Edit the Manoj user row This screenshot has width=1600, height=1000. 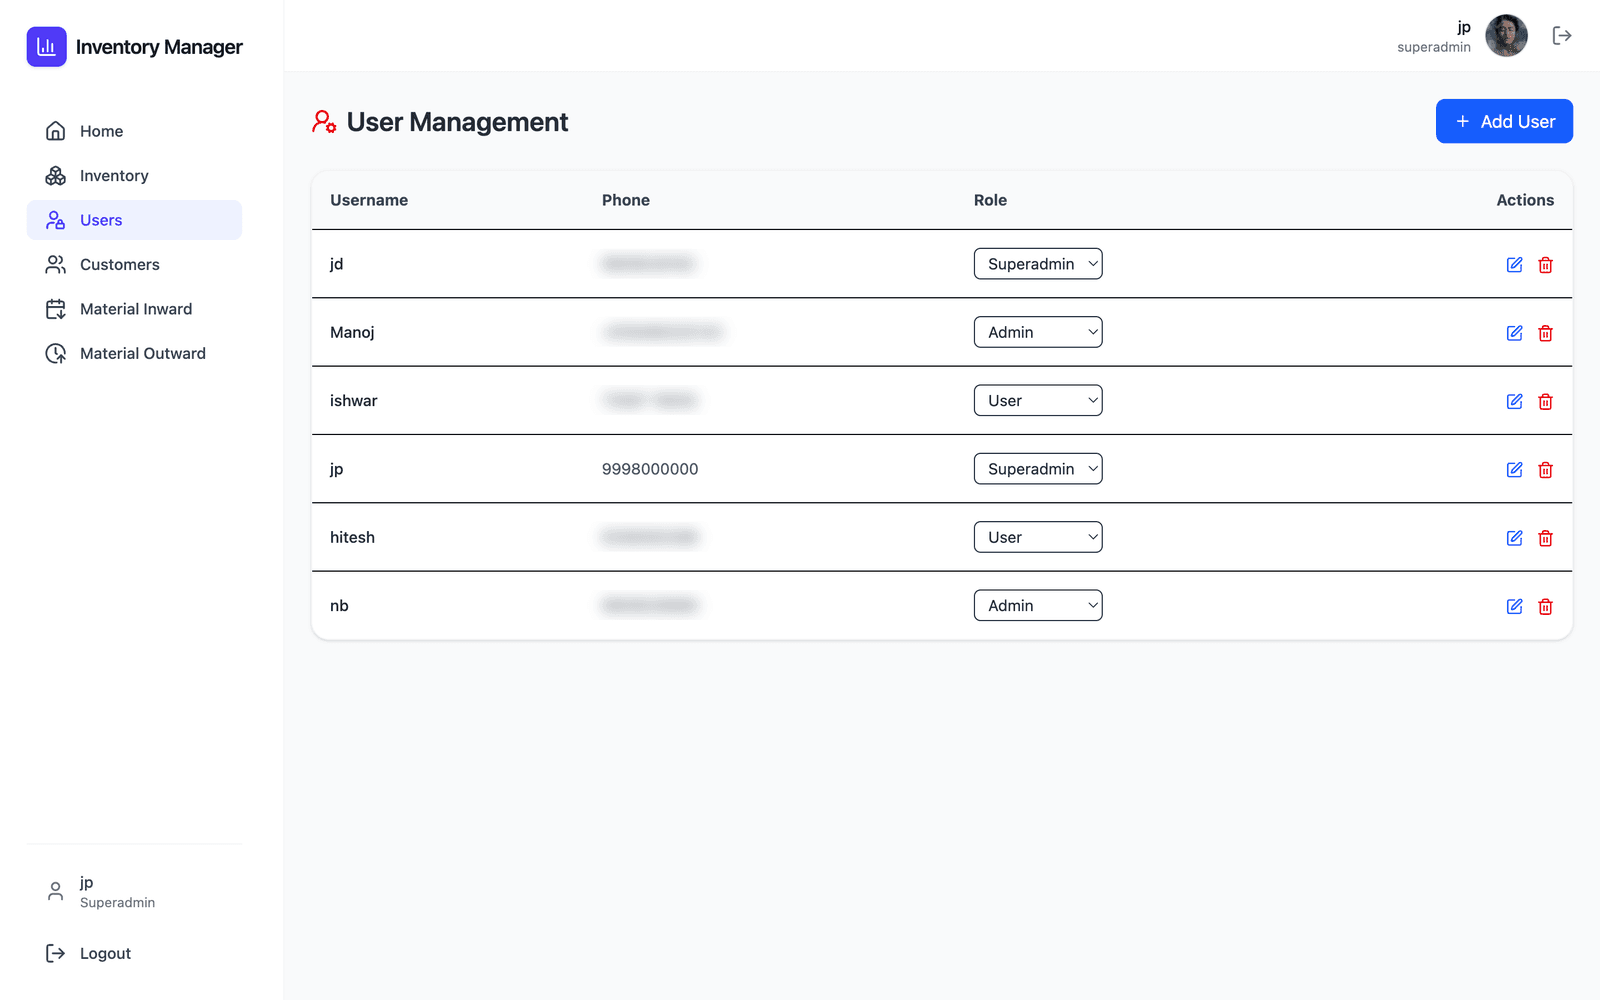(1515, 333)
